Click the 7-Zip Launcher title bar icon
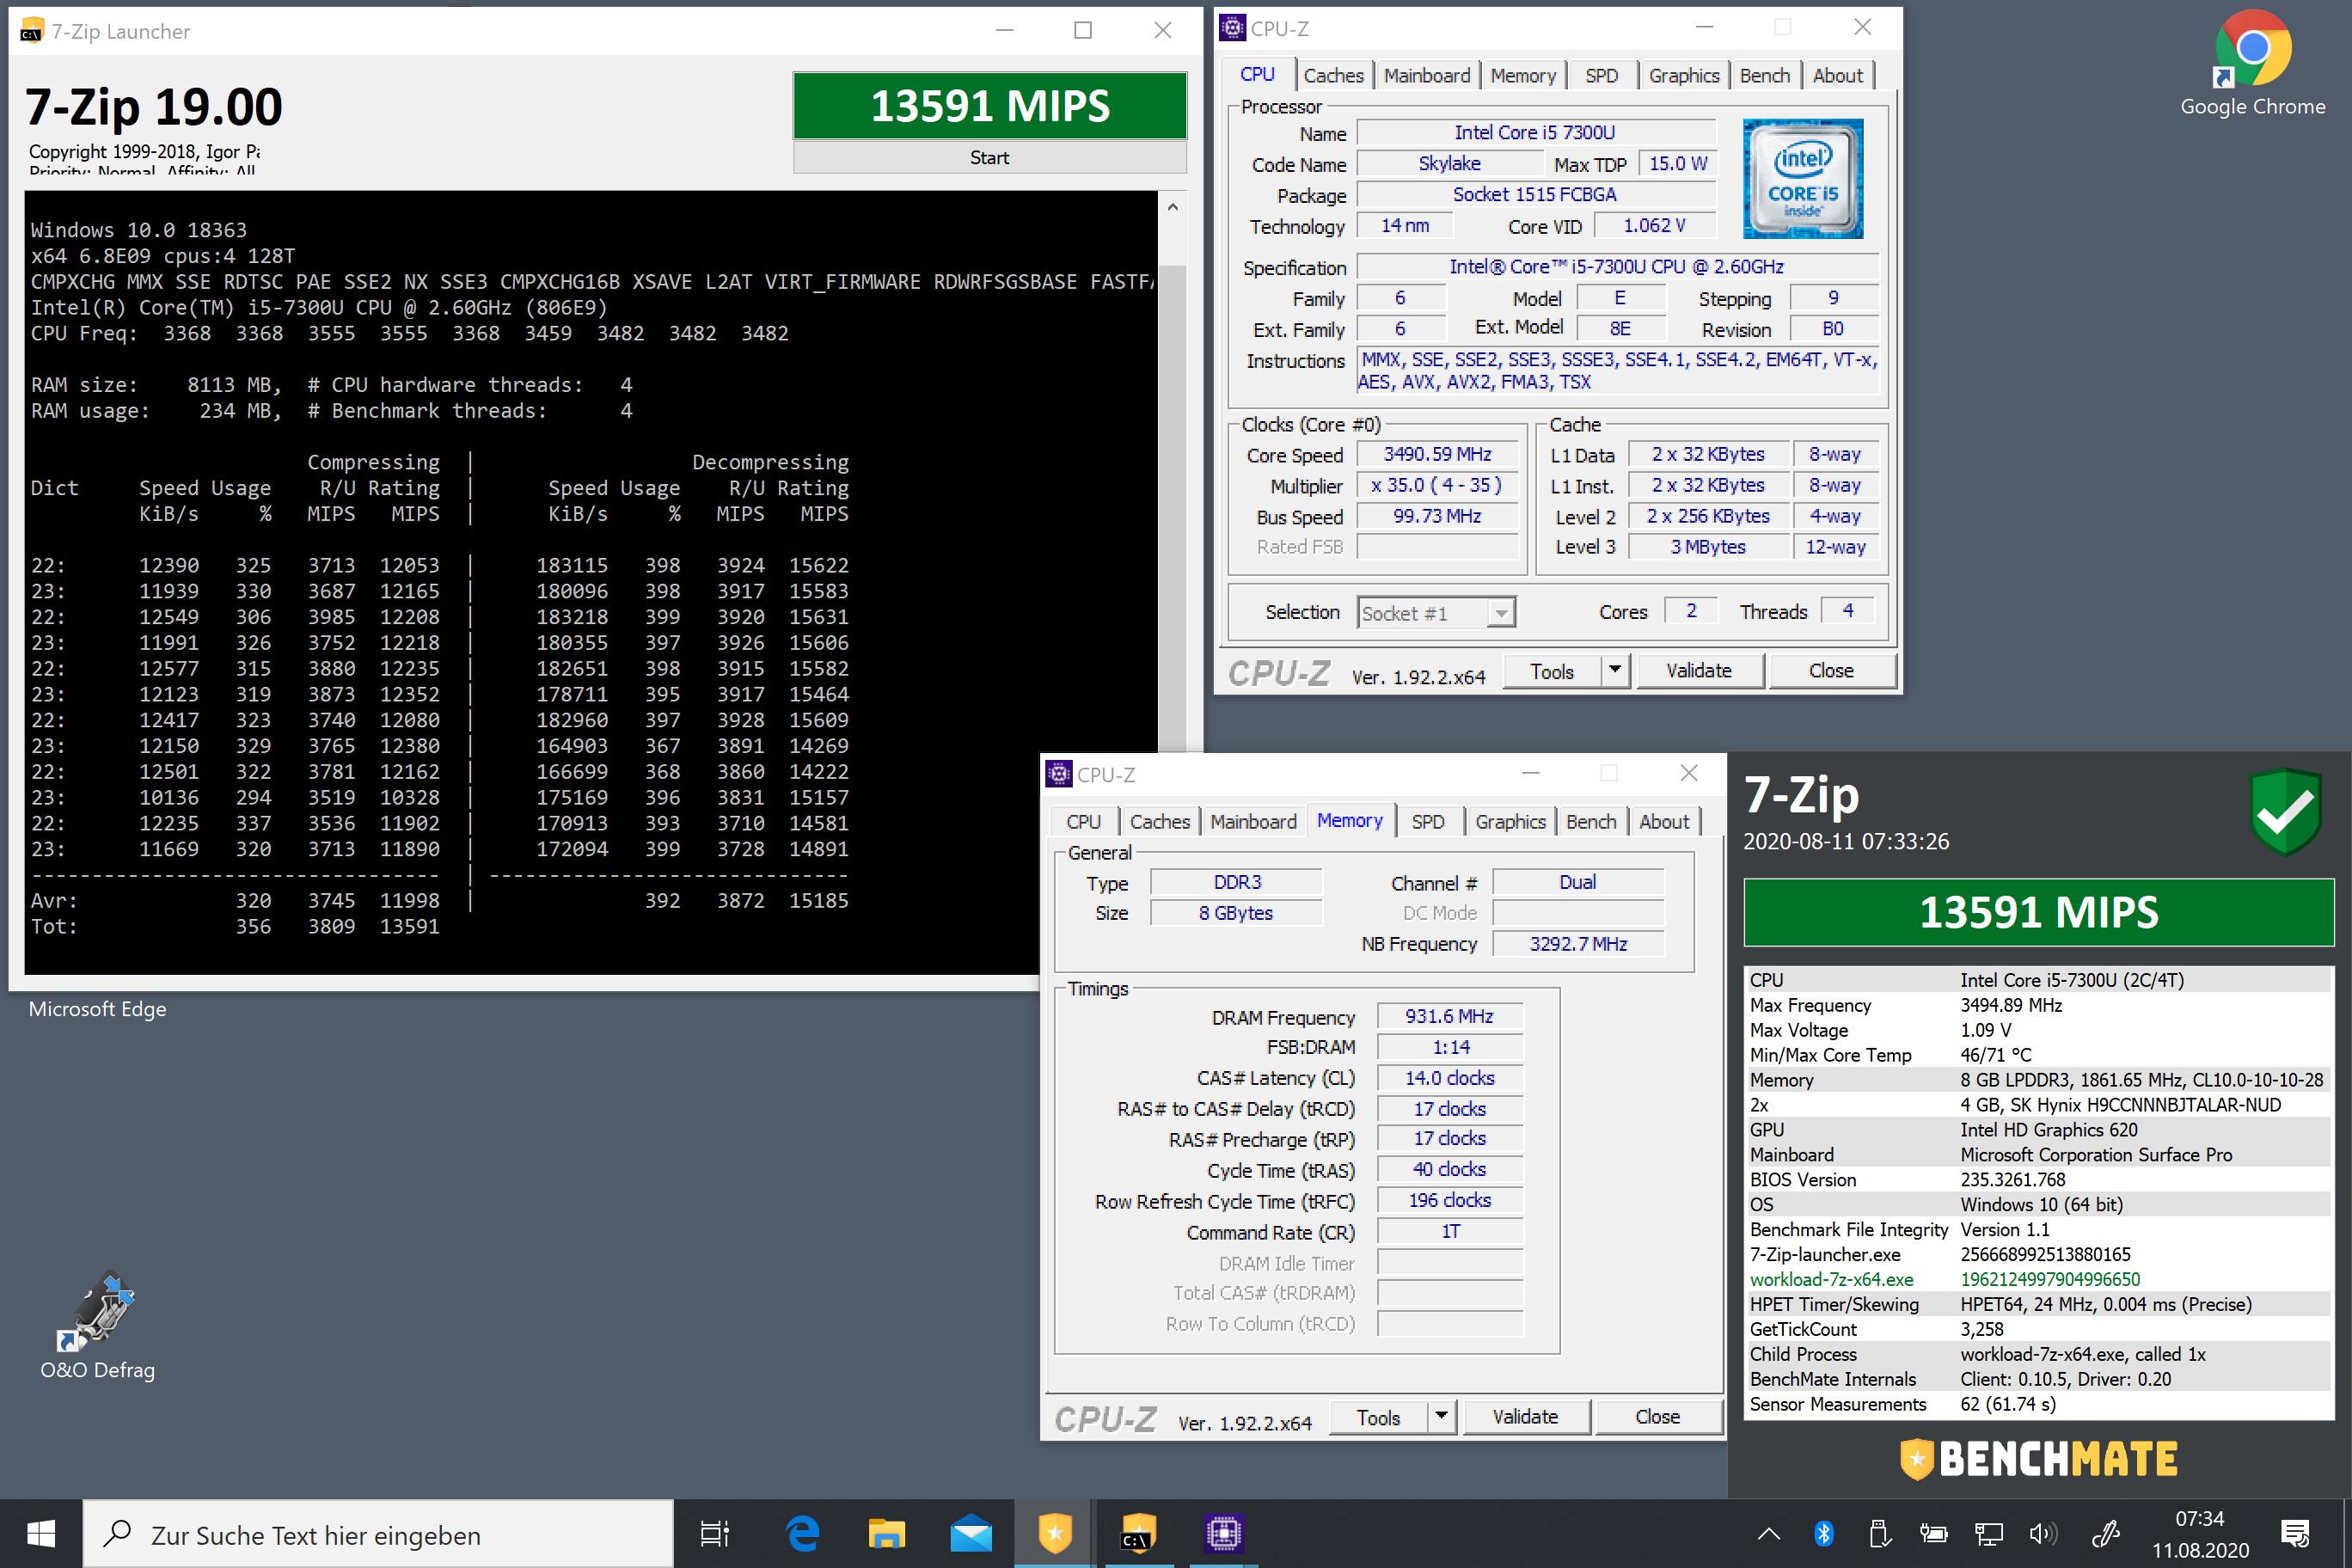This screenshot has height=1568, width=2352. tap(31, 31)
